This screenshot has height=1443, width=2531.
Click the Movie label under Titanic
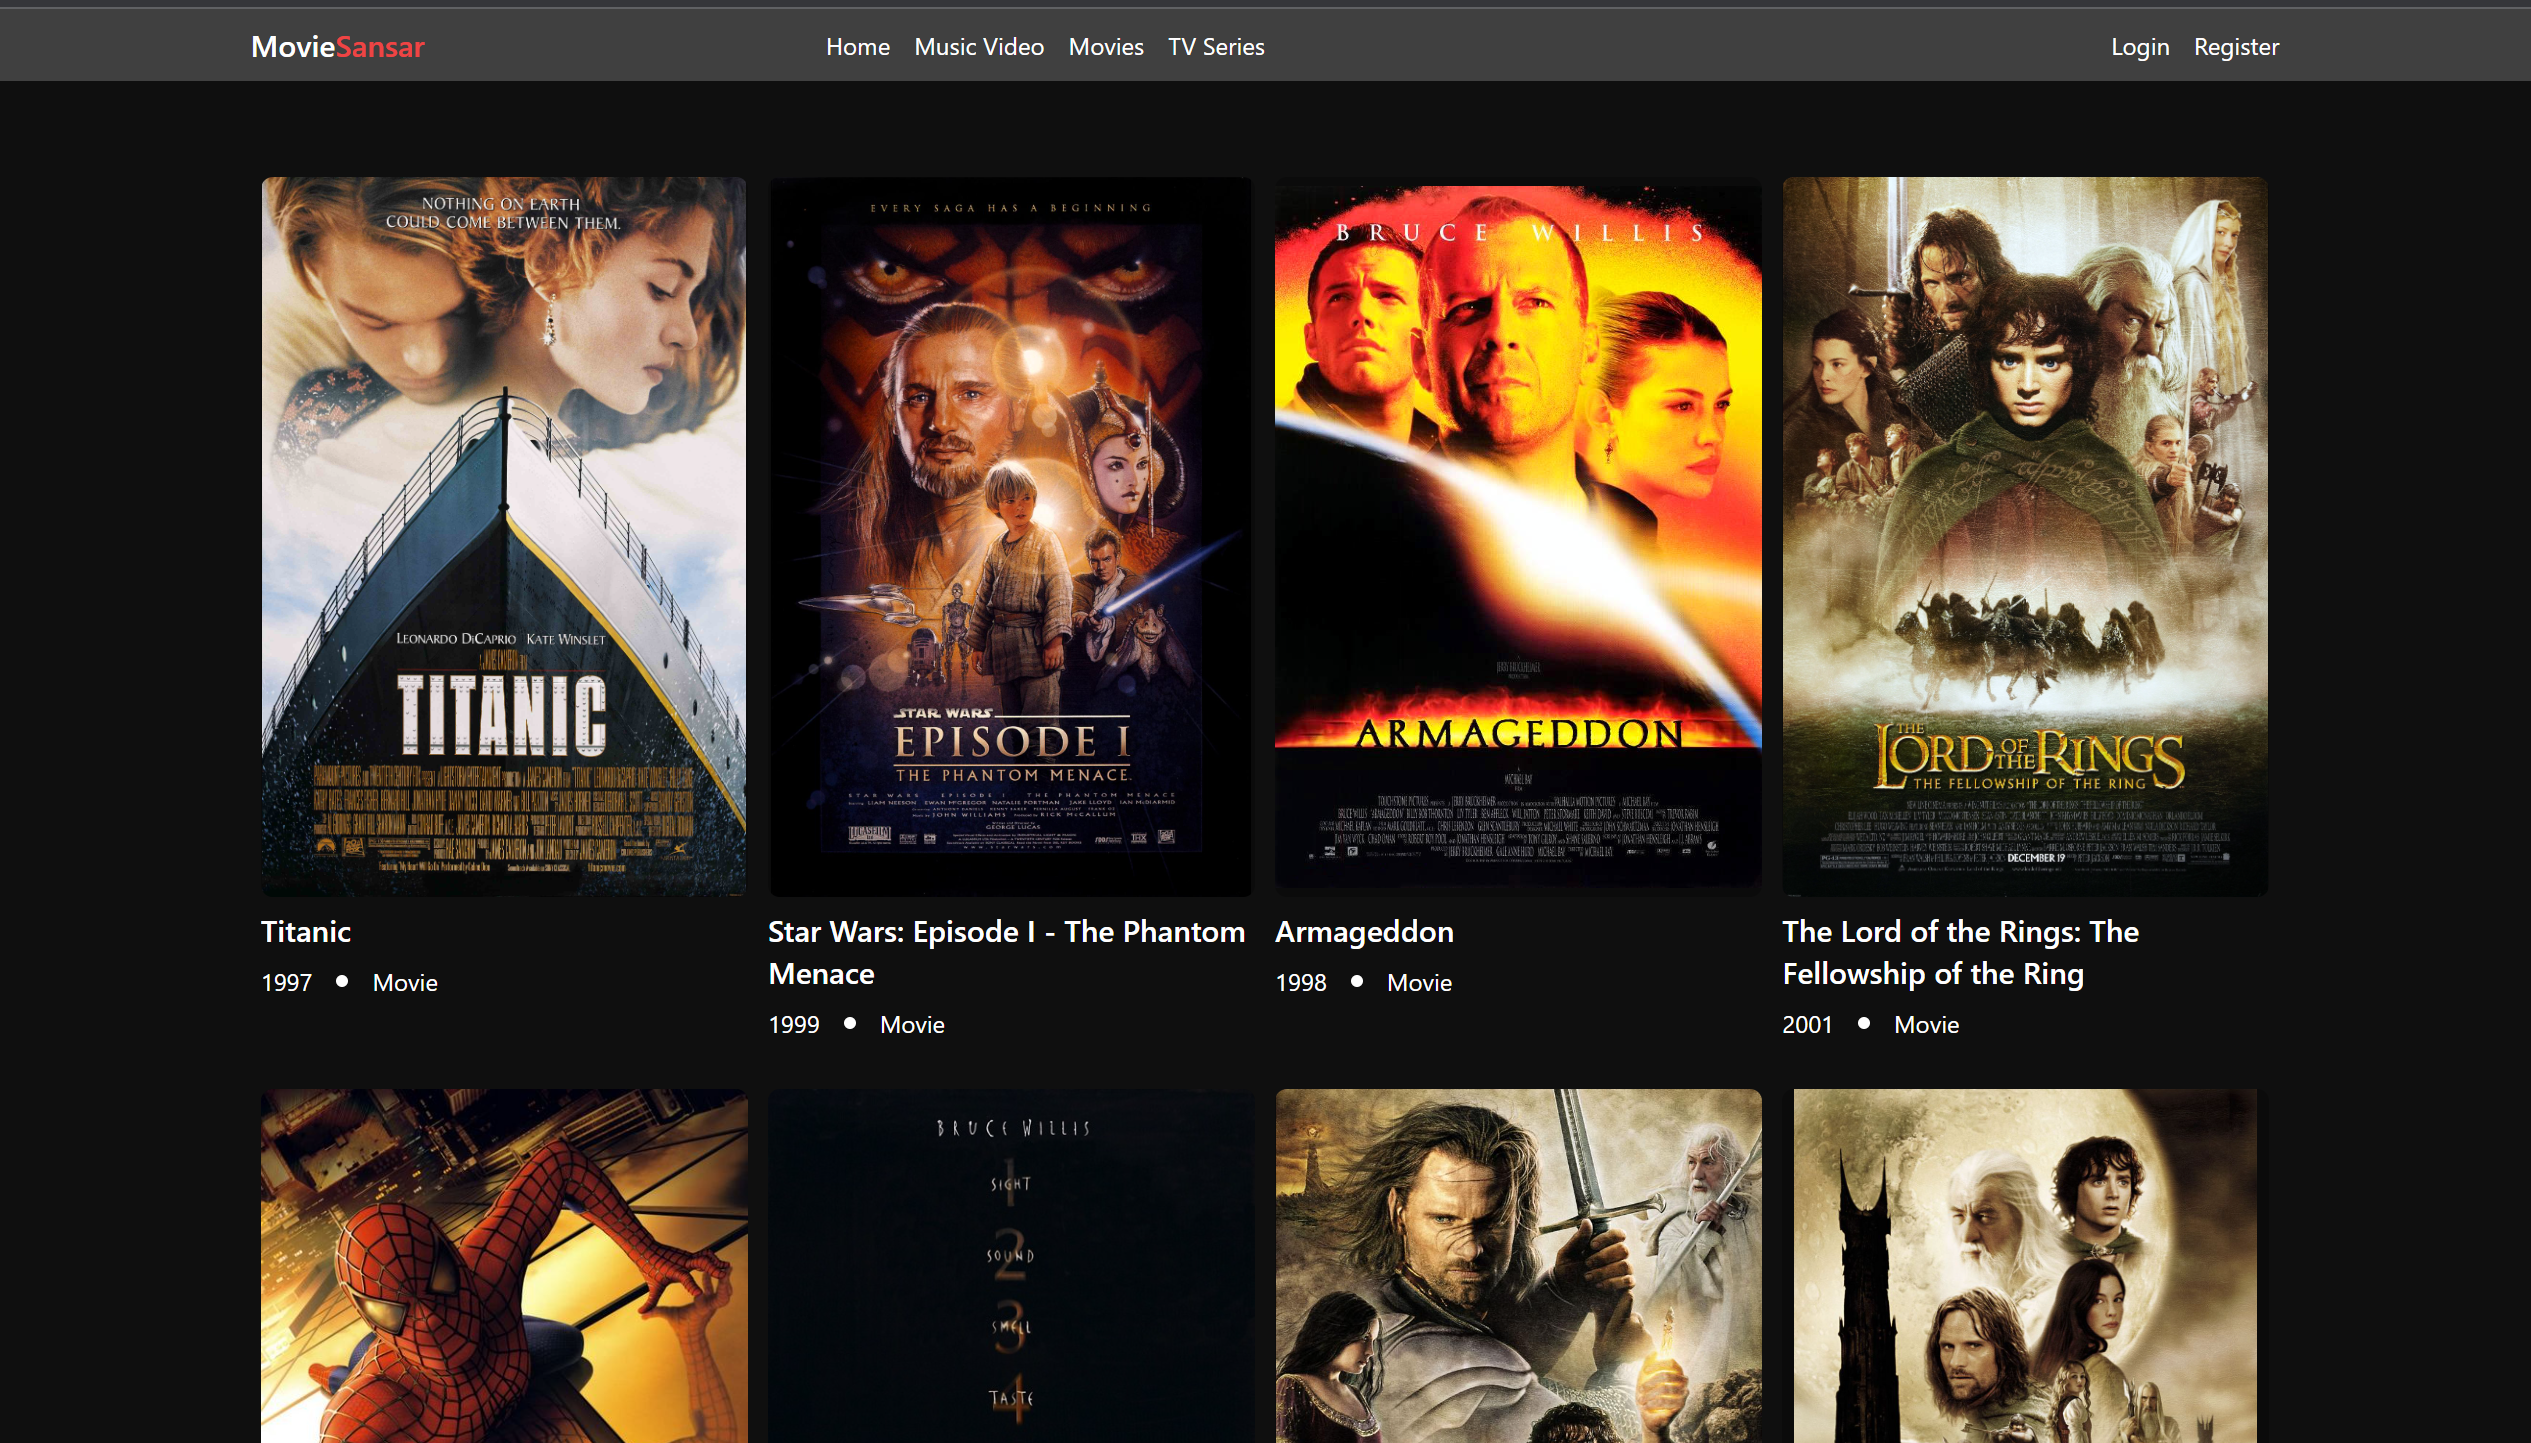405,983
